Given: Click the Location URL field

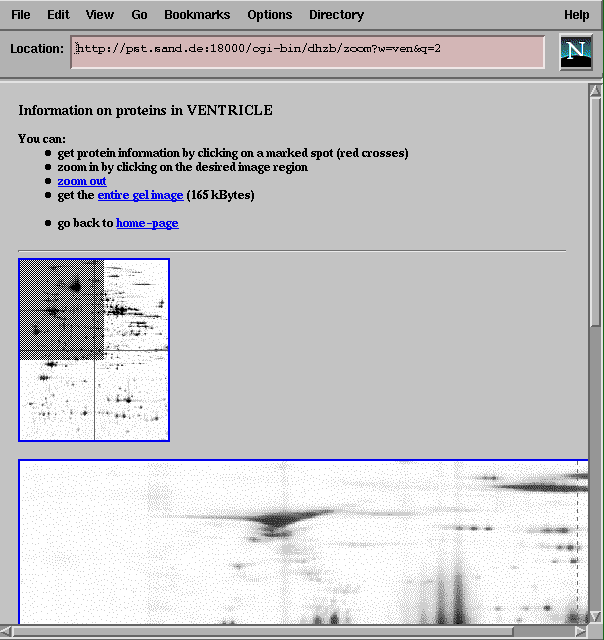Looking at the screenshot, I should 308,52.
